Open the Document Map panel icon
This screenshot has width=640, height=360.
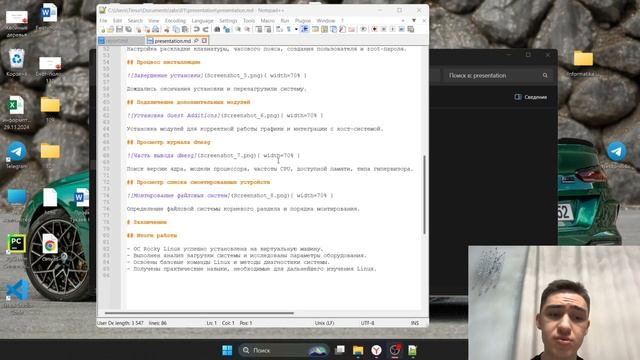pyautogui.click(x=324, y=29)
